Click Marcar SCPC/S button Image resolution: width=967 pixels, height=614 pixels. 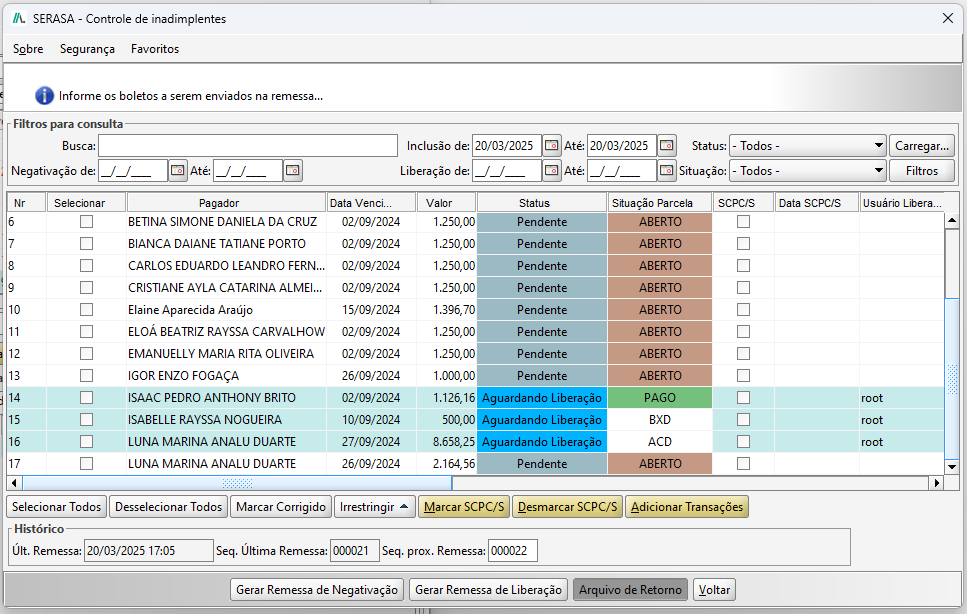(464, 507)
